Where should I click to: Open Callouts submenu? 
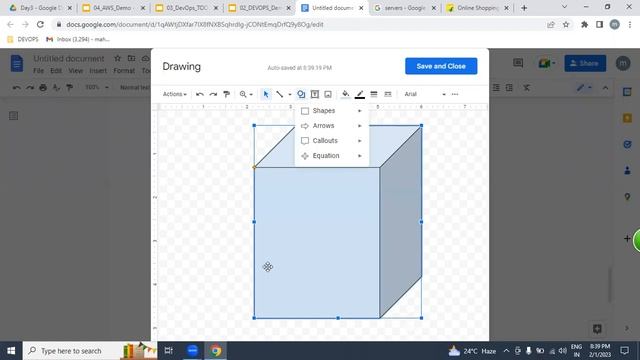pos(331,141)
